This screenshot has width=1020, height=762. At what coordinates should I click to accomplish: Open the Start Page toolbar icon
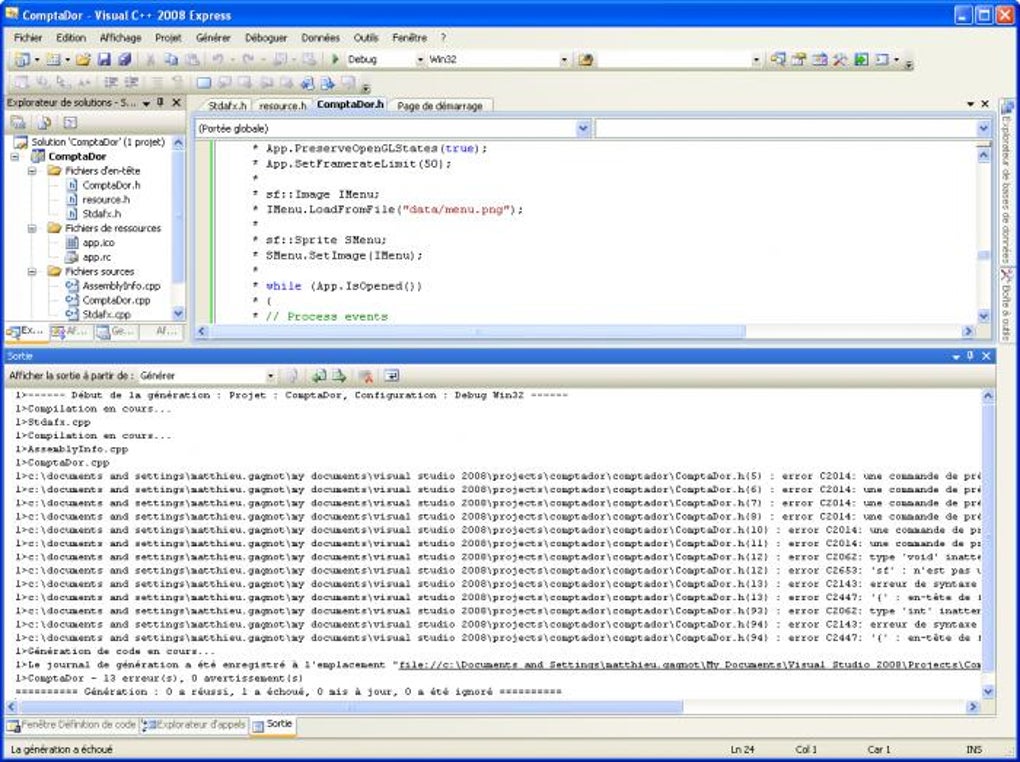point(861,60)
